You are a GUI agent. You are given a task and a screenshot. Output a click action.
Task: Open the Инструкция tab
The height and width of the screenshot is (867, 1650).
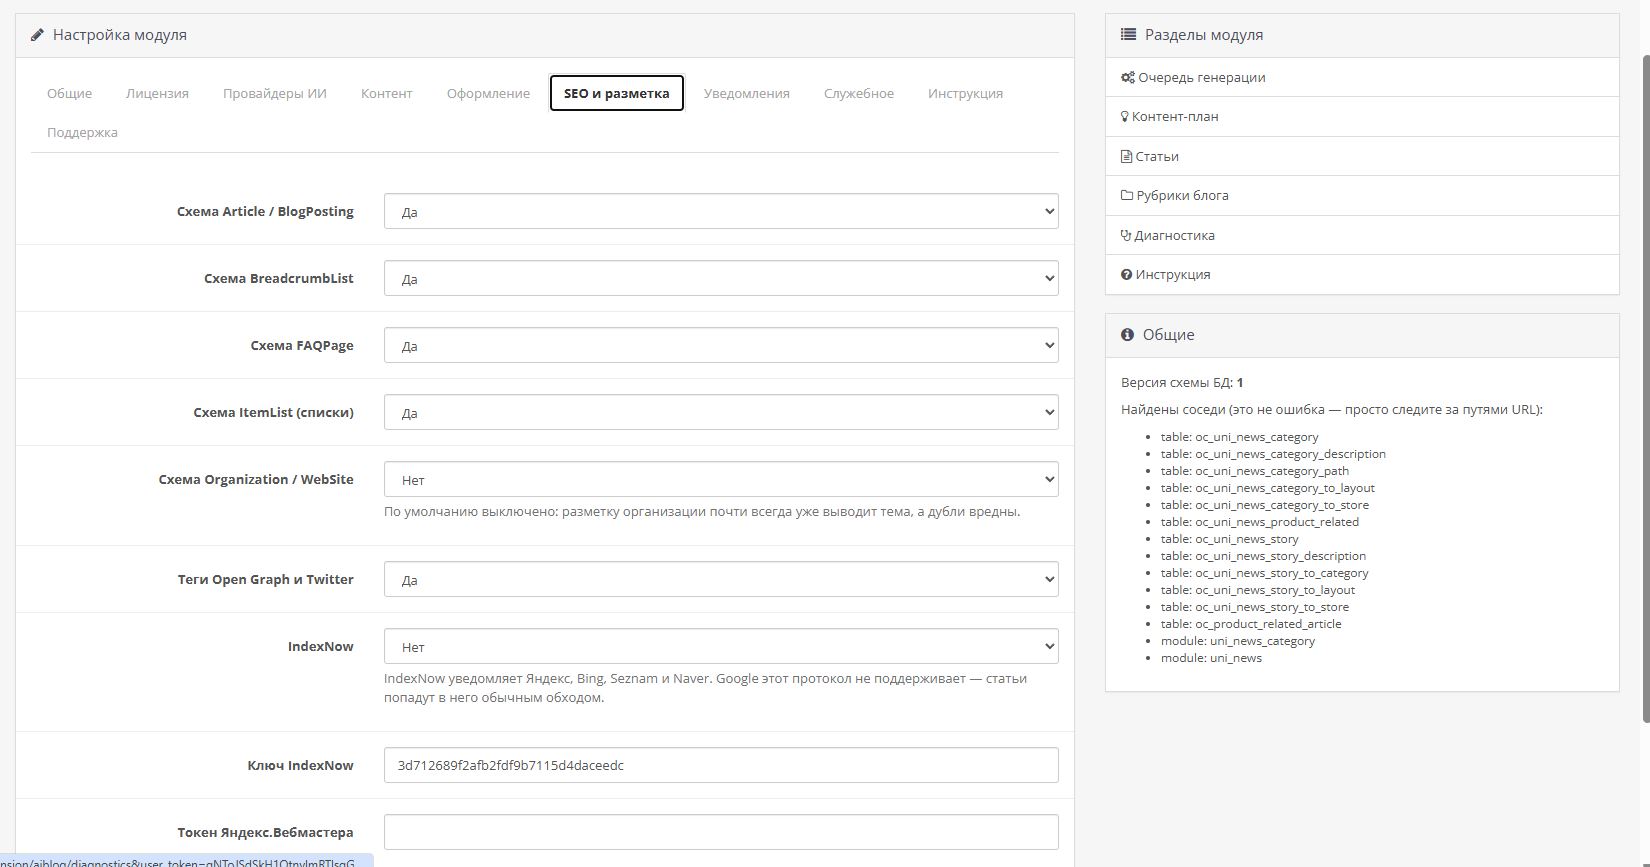[x=965, y=93]
